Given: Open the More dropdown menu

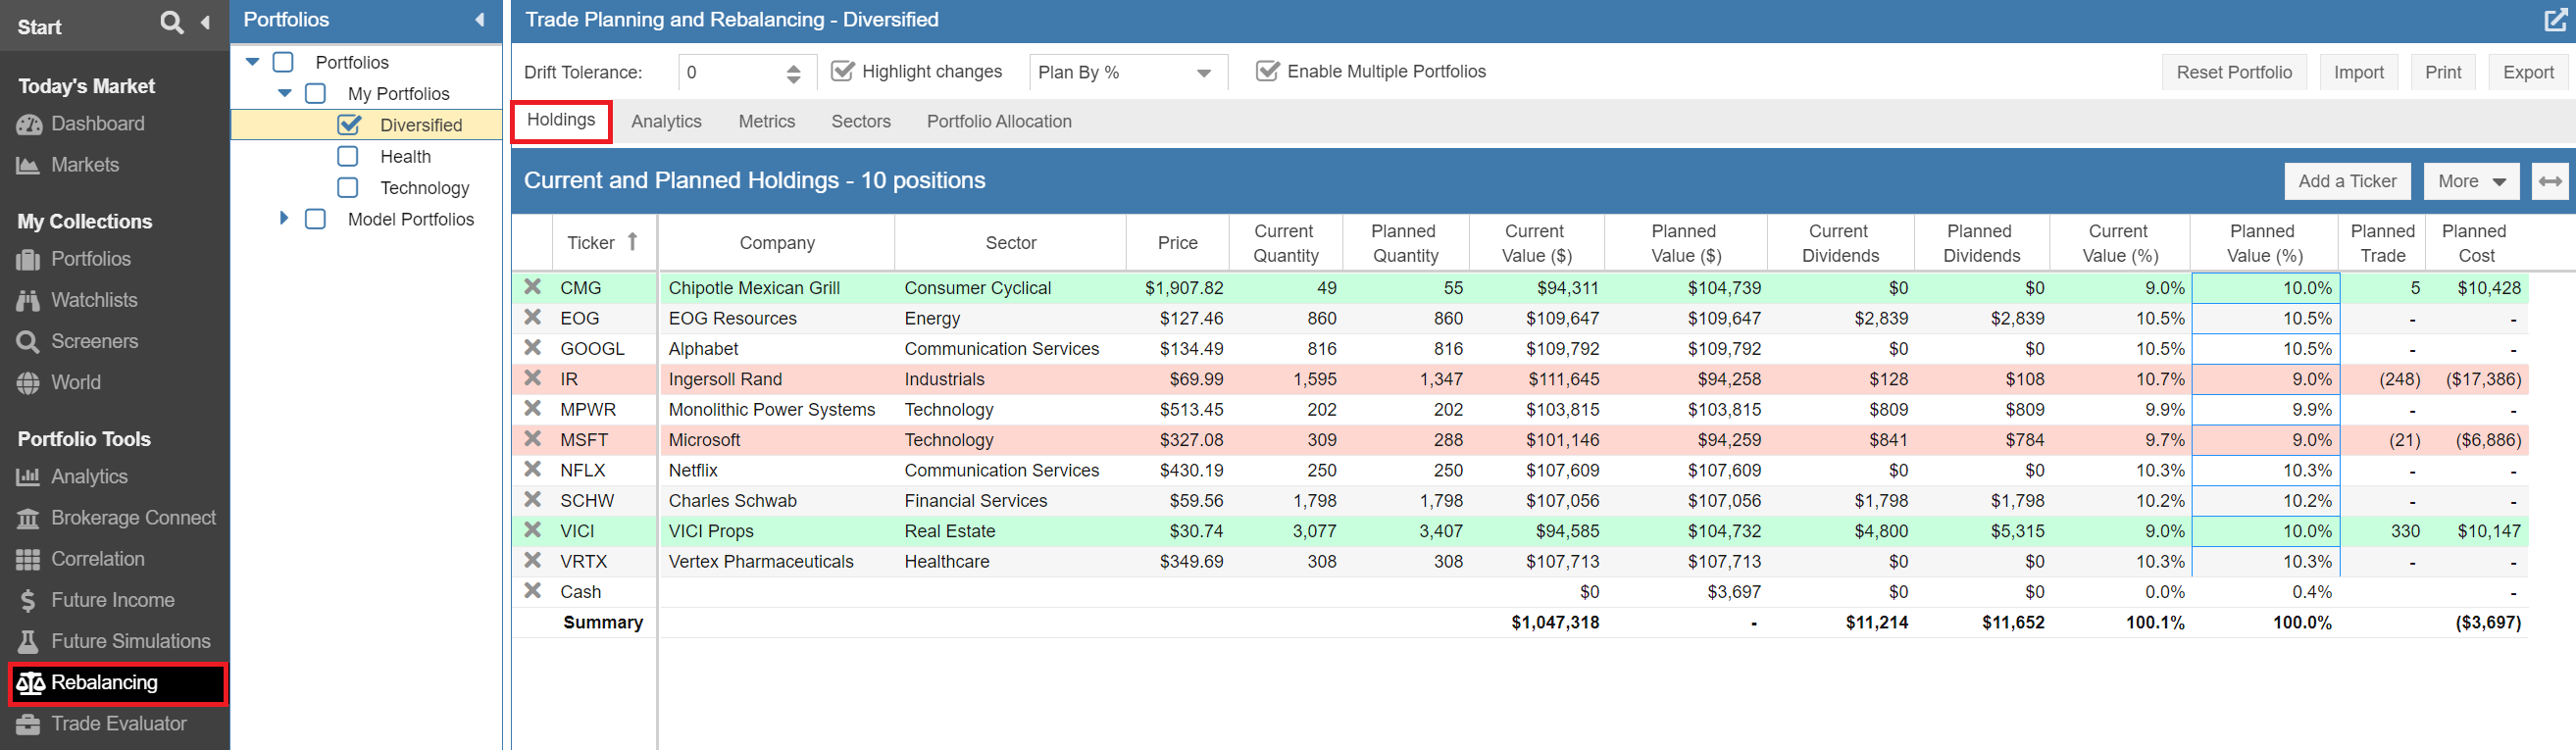Looking at the screenshot, I should point(2472,181).
